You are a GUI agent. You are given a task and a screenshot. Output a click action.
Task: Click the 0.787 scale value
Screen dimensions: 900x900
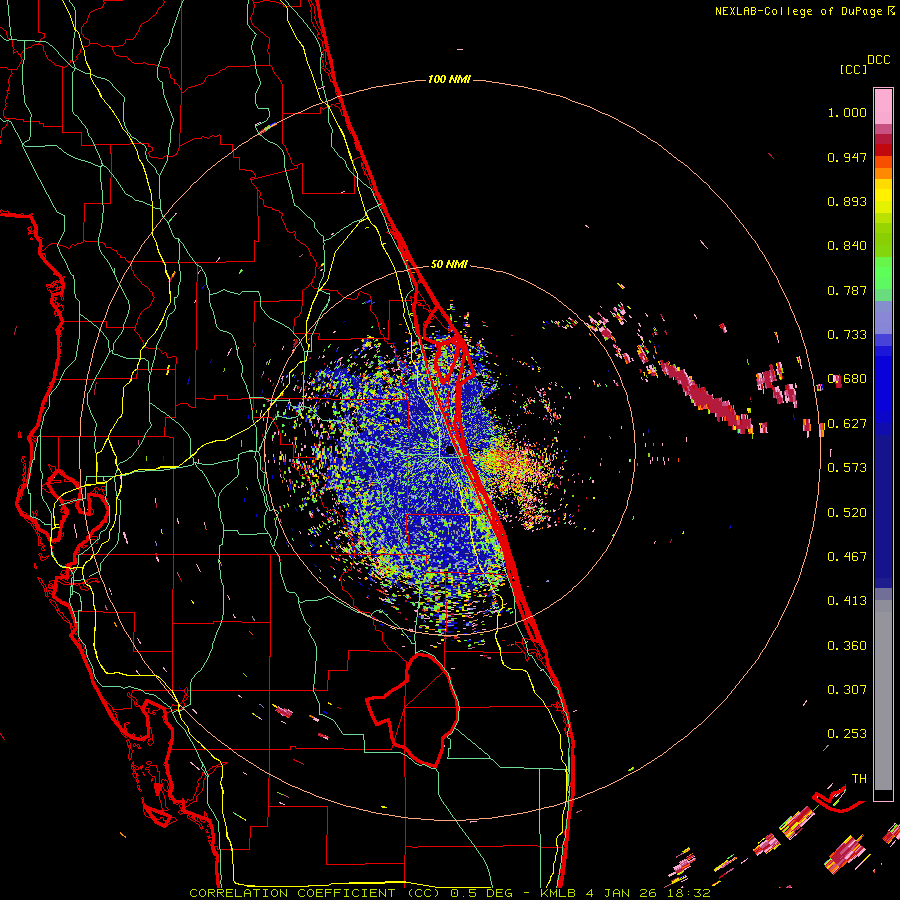[847, 290]
